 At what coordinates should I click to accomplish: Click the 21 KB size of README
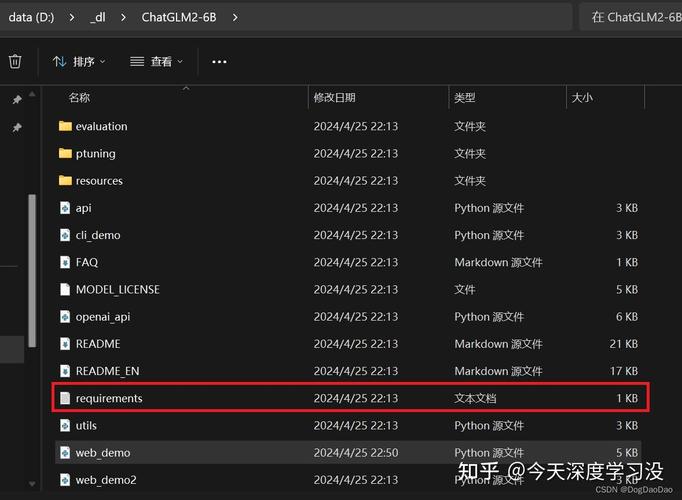coord(623,344)
